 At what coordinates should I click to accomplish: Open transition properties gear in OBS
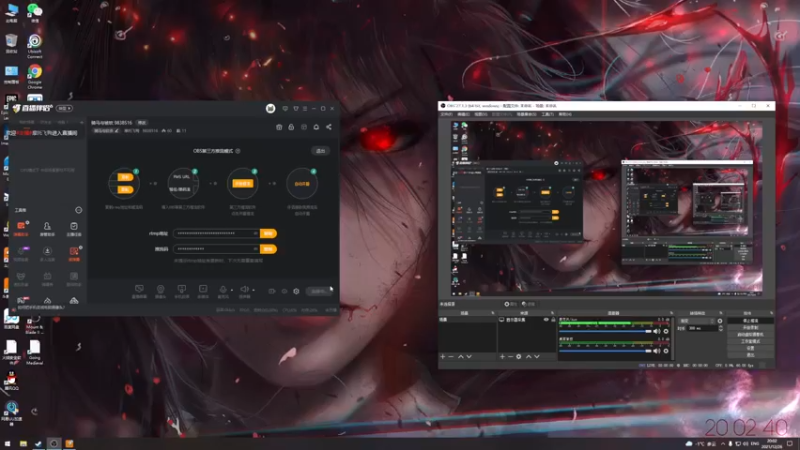(x=720, y=321)
